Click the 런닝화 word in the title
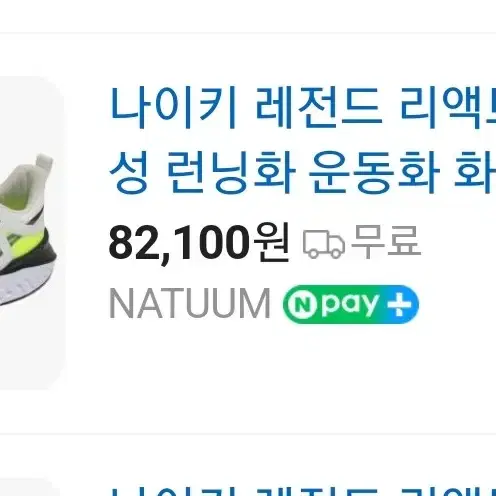 pos(231,173)
